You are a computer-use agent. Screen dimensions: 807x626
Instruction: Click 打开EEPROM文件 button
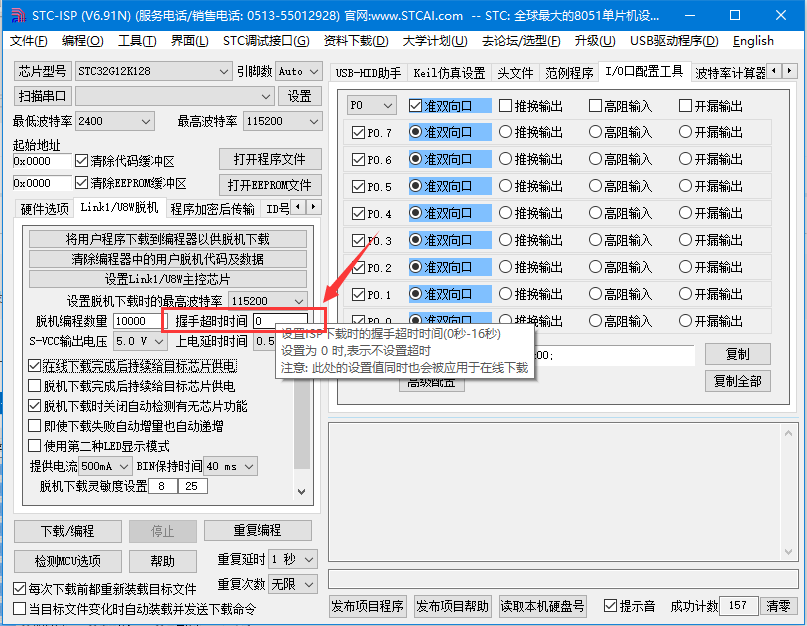coord(270,185)
